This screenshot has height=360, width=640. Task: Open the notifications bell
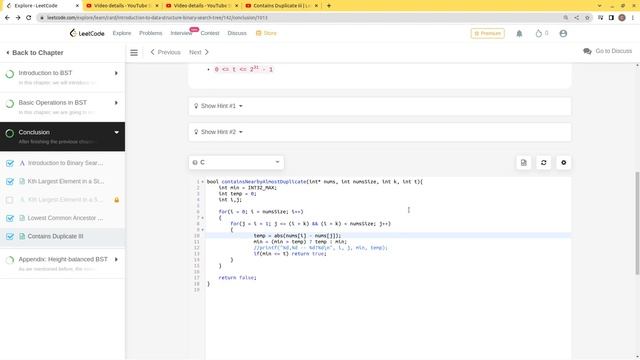pos(519,33)
